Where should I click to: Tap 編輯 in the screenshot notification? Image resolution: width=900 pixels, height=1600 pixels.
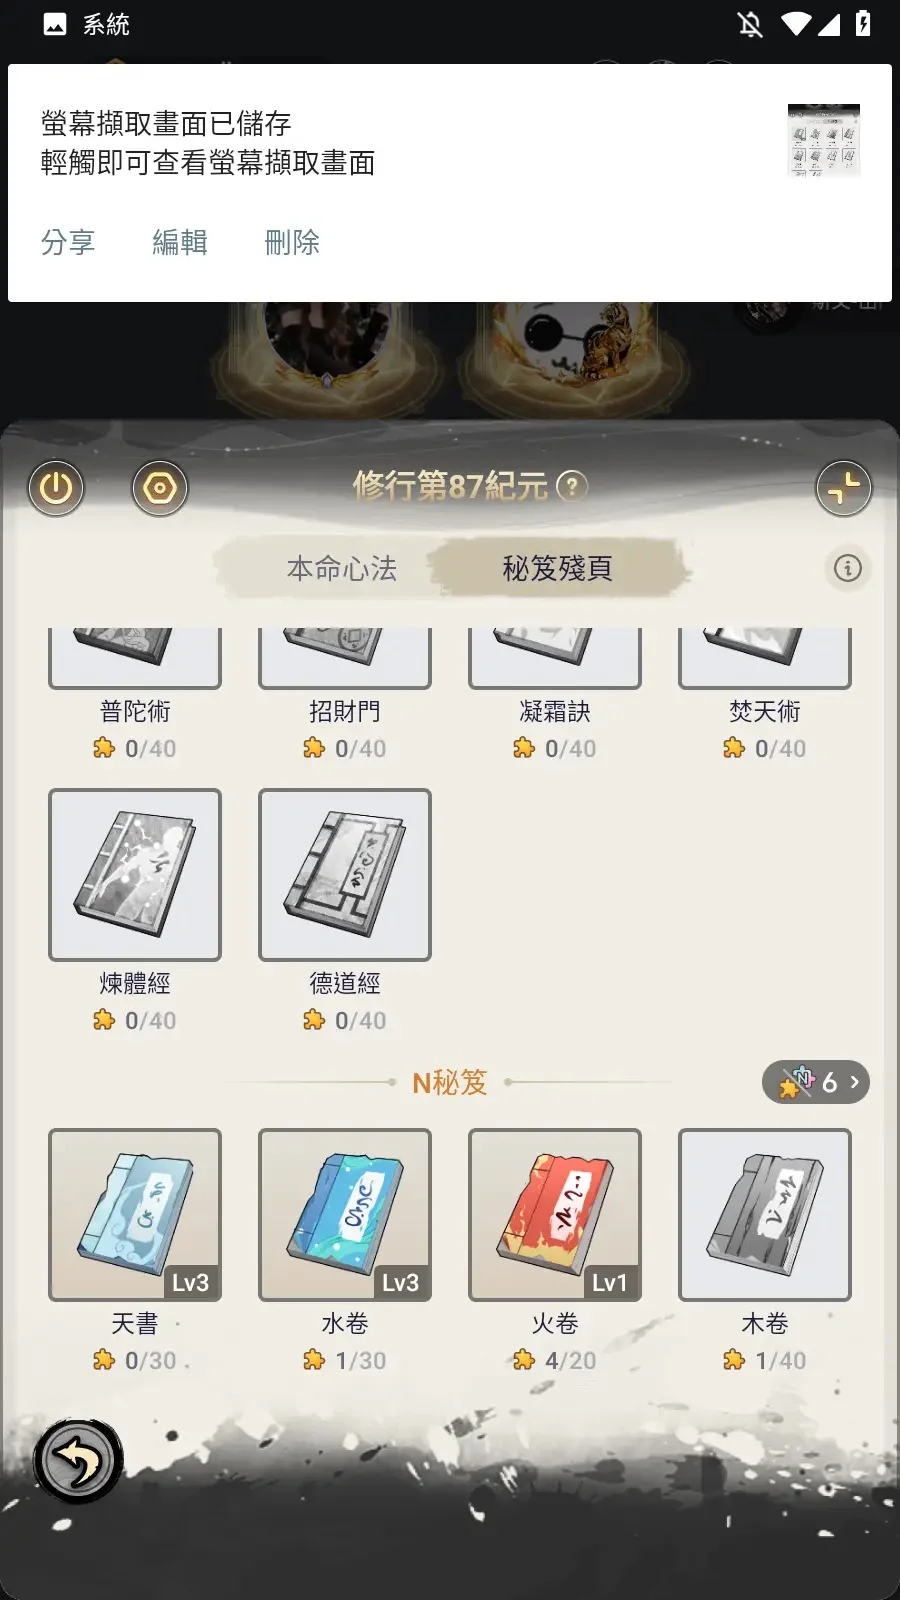(x=180, y=242)
